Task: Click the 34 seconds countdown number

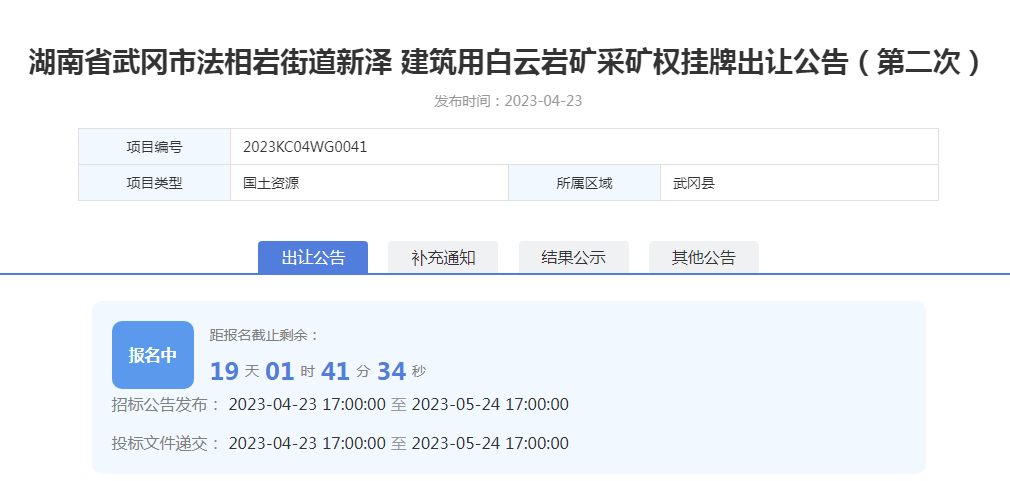Action: [391, 372]
